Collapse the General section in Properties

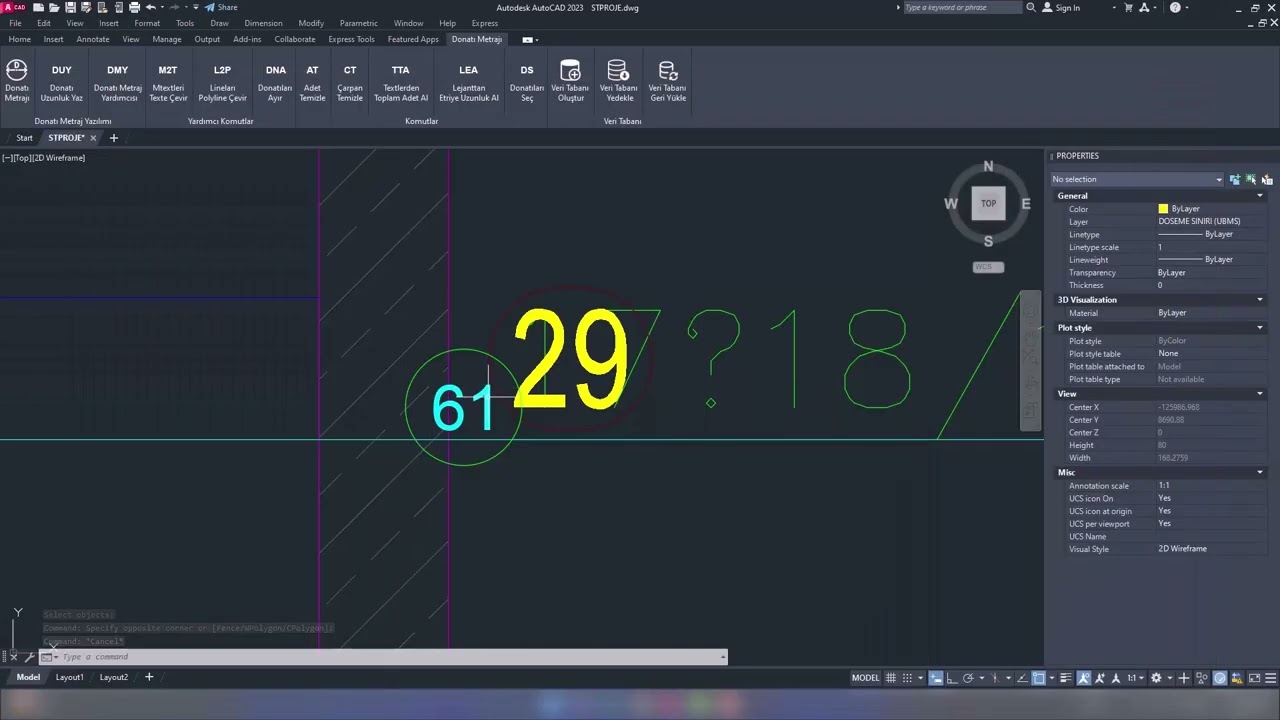coord(1260,196)
